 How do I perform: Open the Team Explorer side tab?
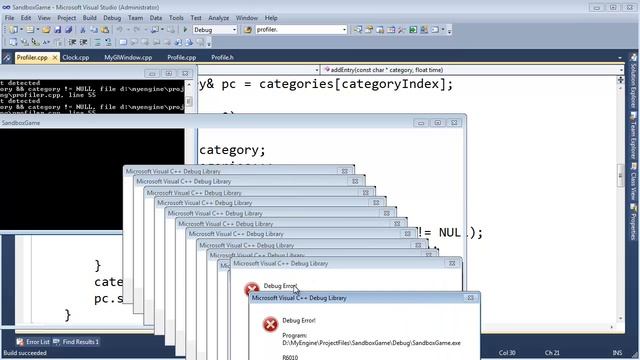tap(633, 136)
